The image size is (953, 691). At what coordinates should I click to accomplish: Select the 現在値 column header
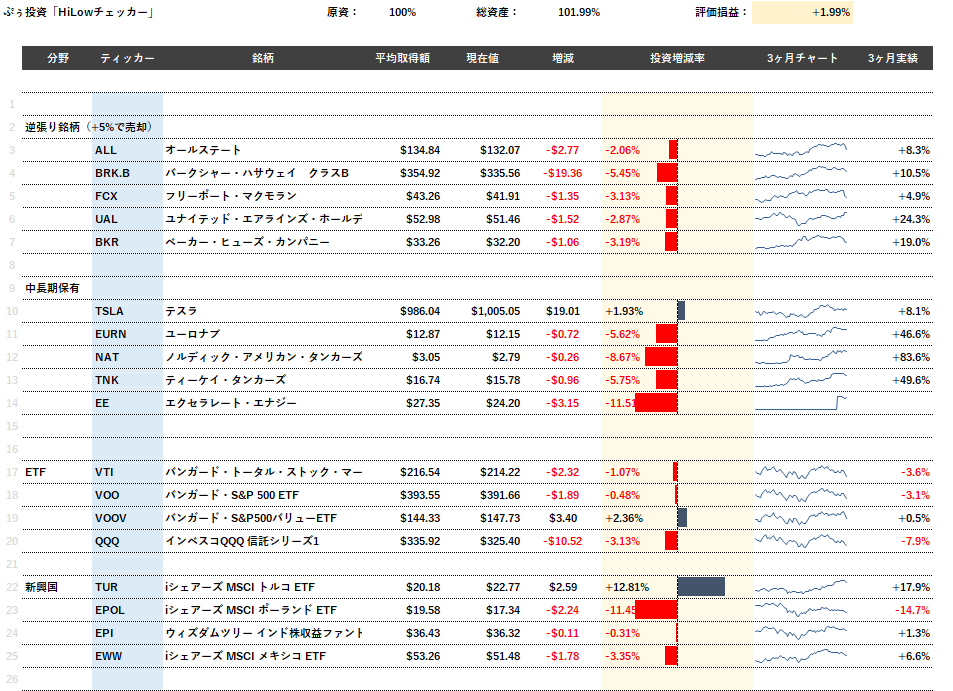(483, 58)
